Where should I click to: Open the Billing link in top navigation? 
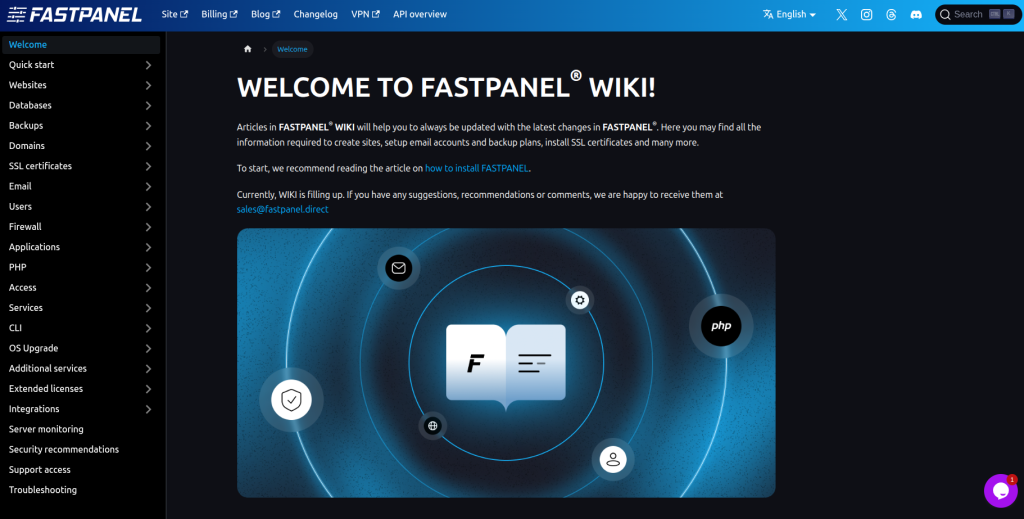[x=219, y=14]
